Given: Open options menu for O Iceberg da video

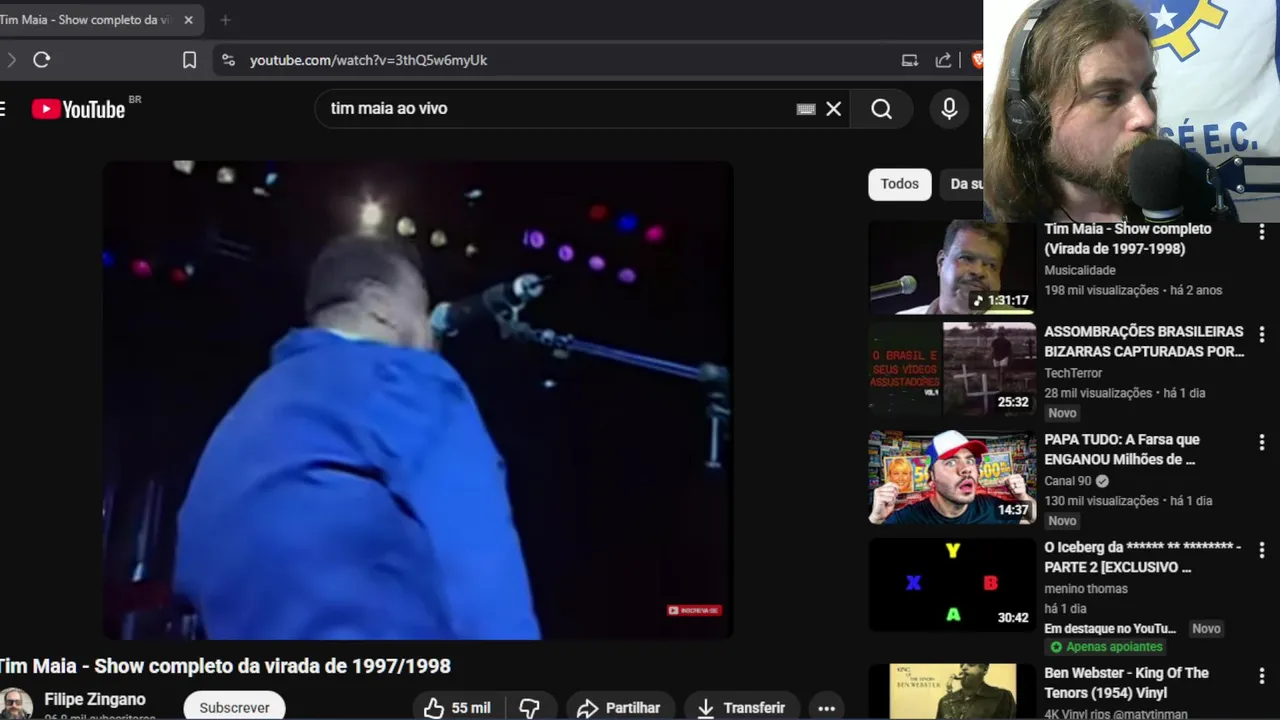Looking at the screenshot, I should (1261, 550).
